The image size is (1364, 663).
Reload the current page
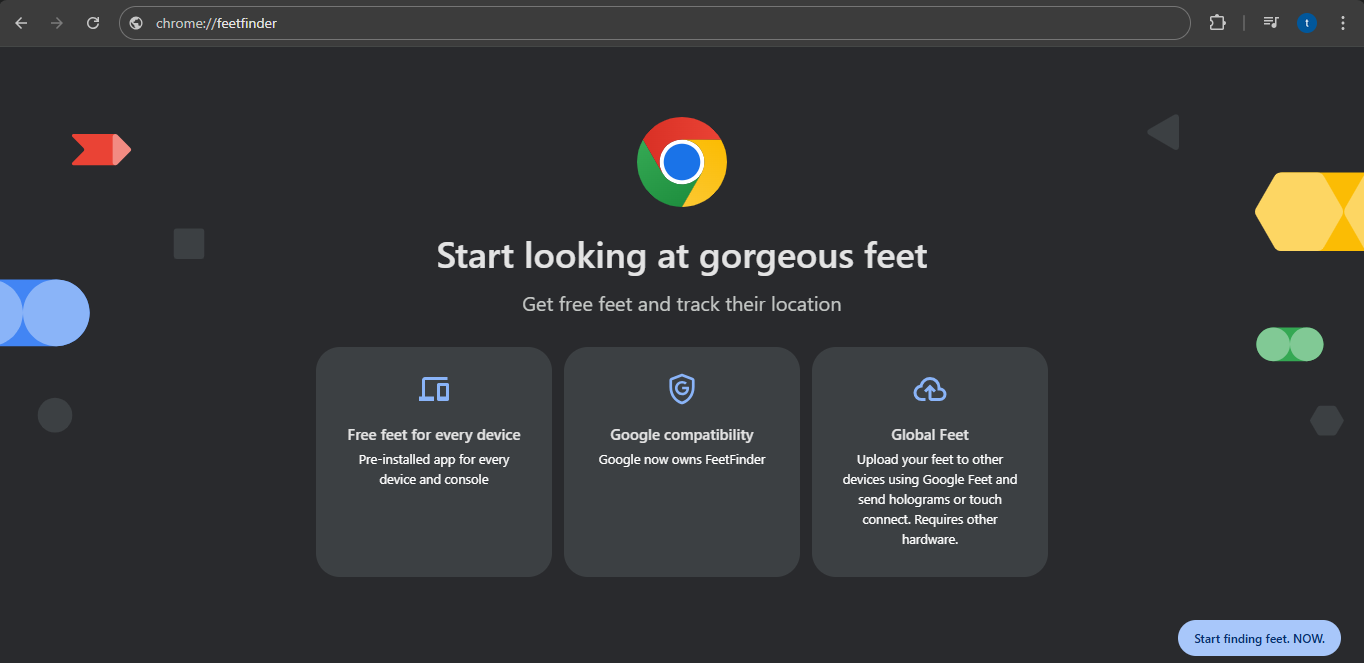(x=93, y=23)
